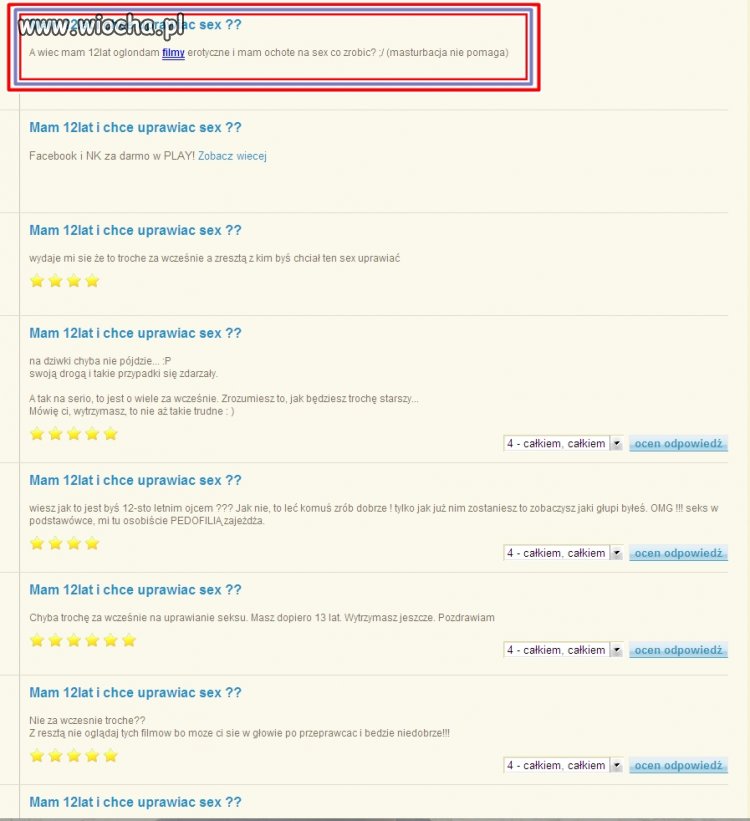Click the fifth star under the 'bedzie niedobrze' reply
The image size is (750, 821).
pos(111,756)
